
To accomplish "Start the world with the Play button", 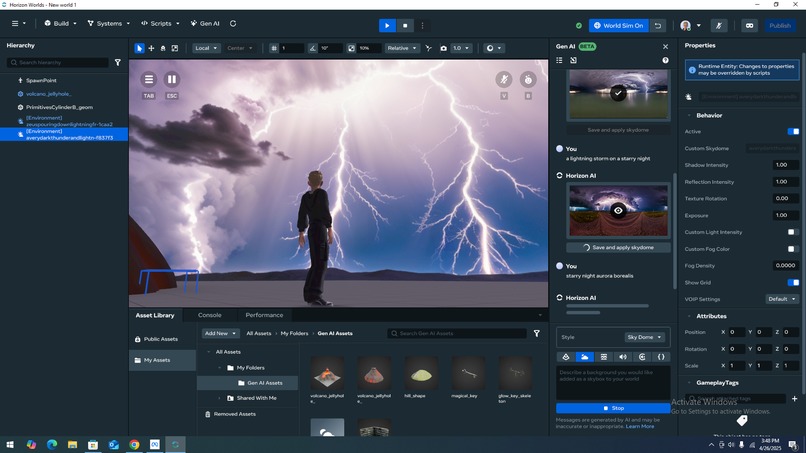I will 387,26.
